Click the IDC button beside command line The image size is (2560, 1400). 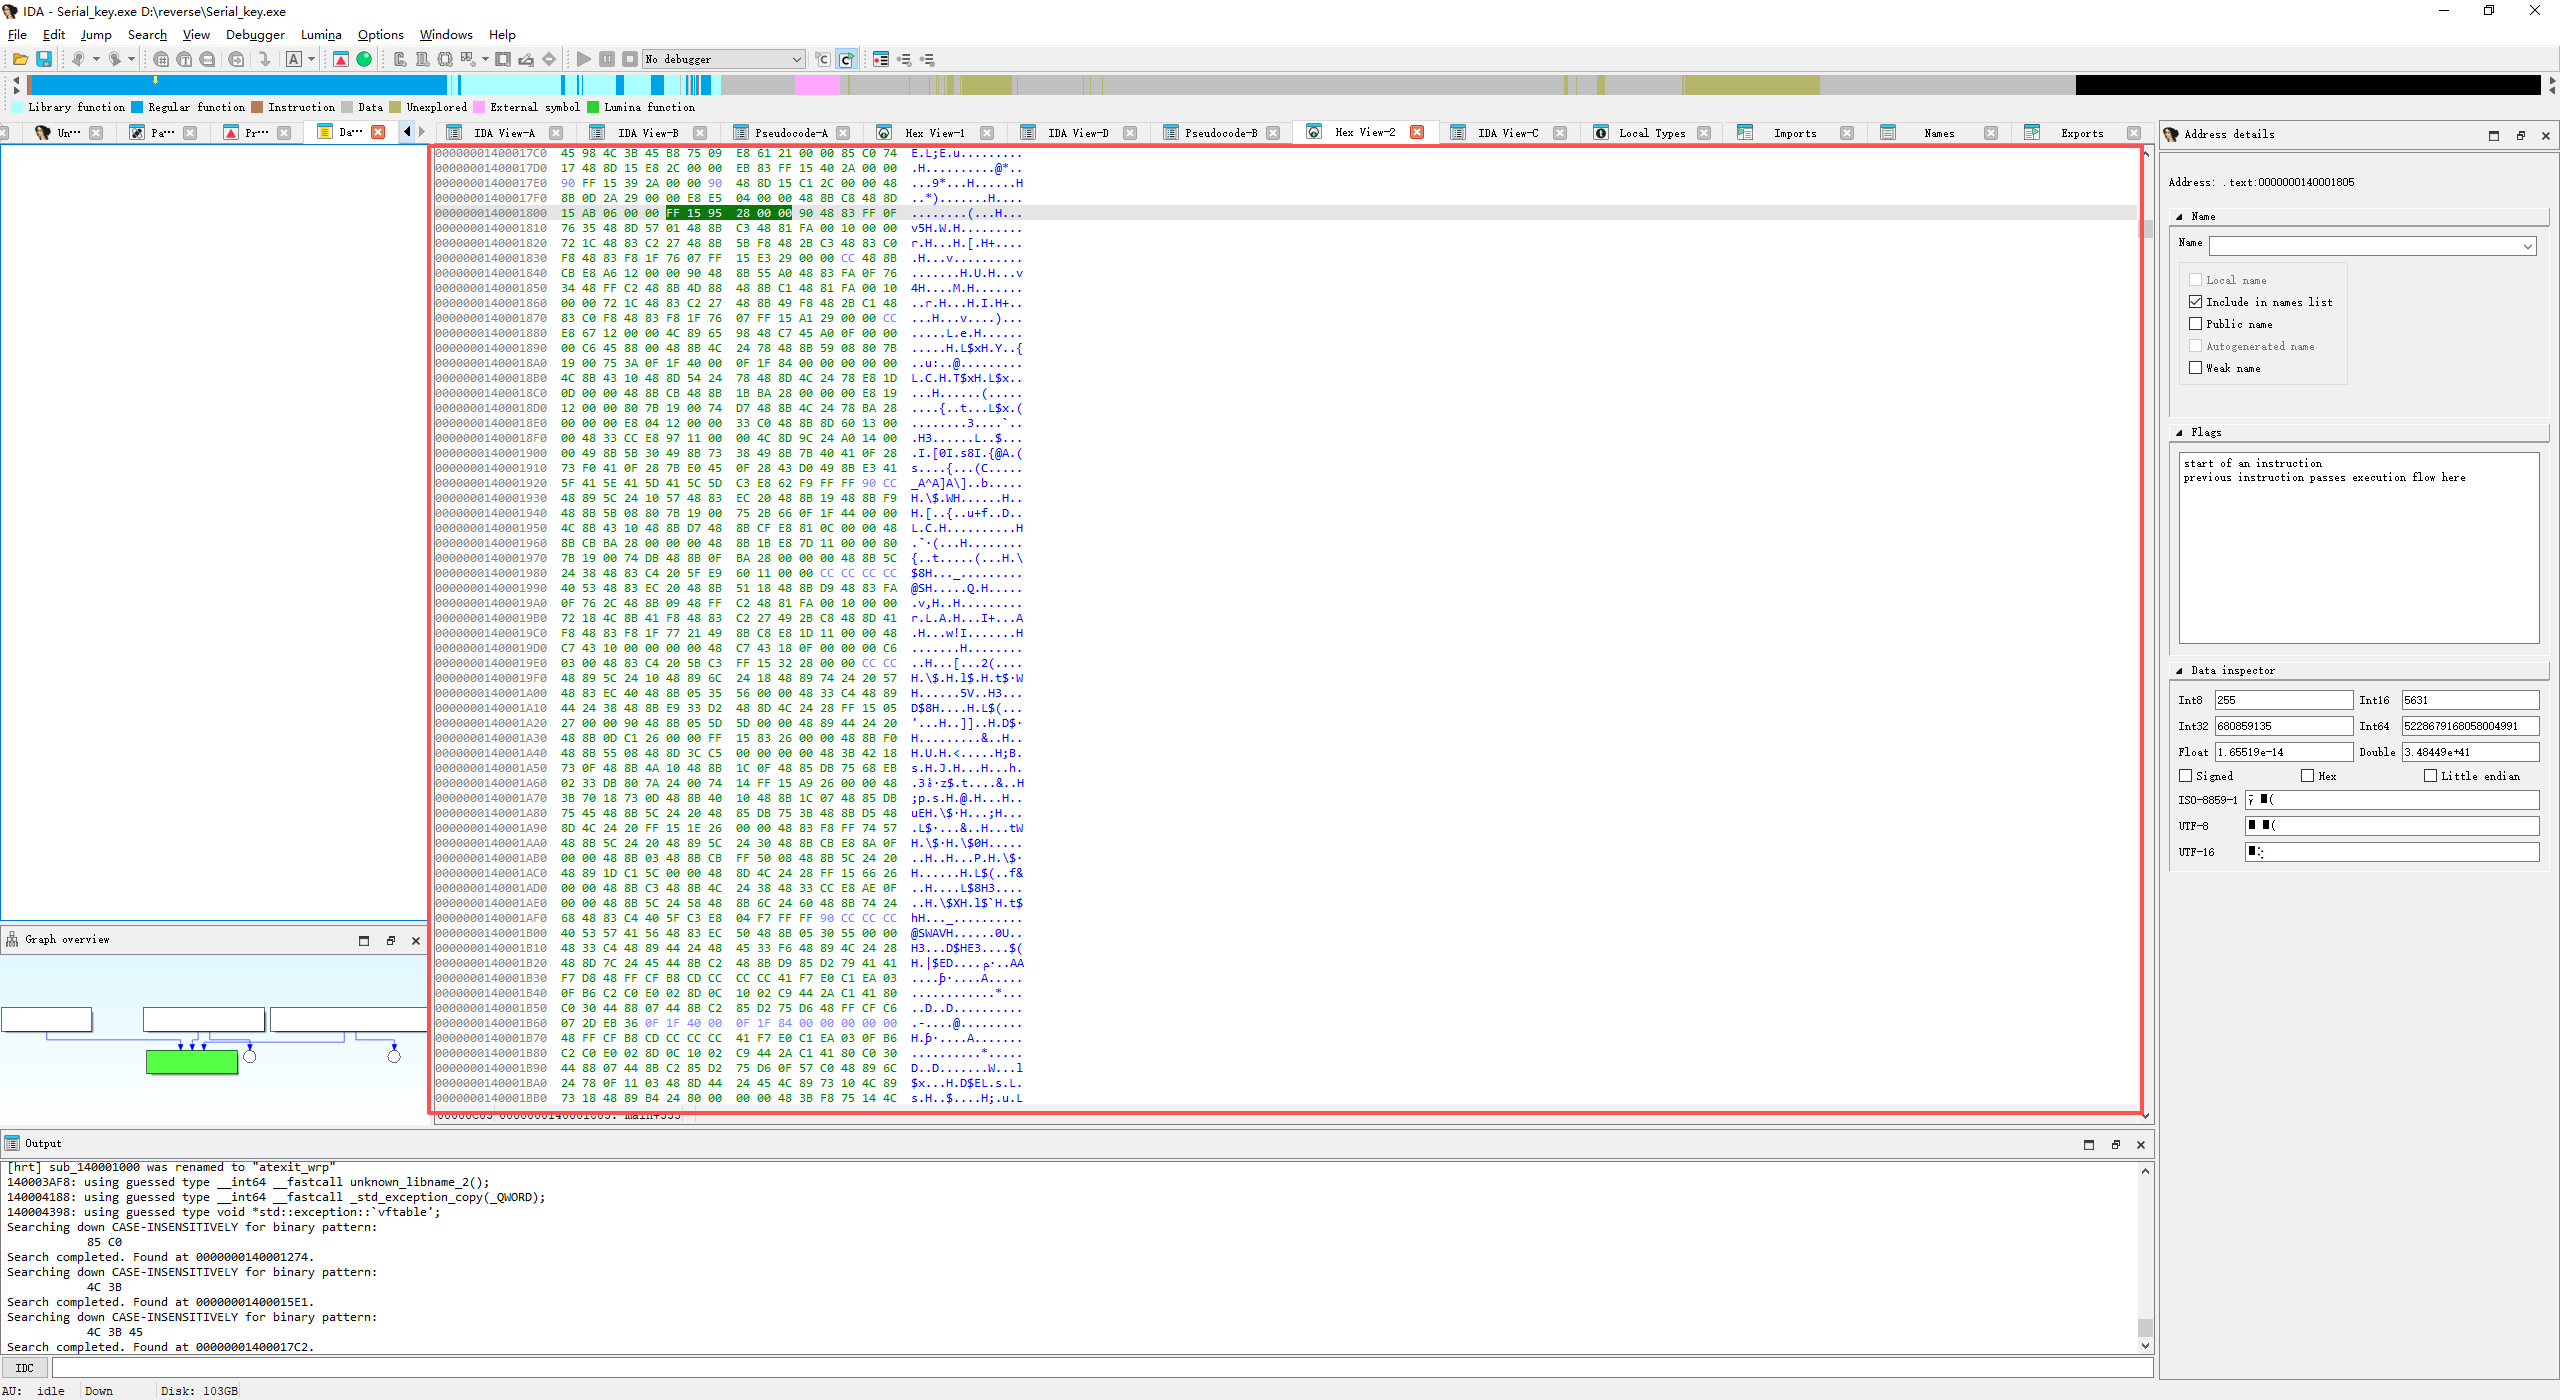pyautogui.click(x=25, y=1368)
